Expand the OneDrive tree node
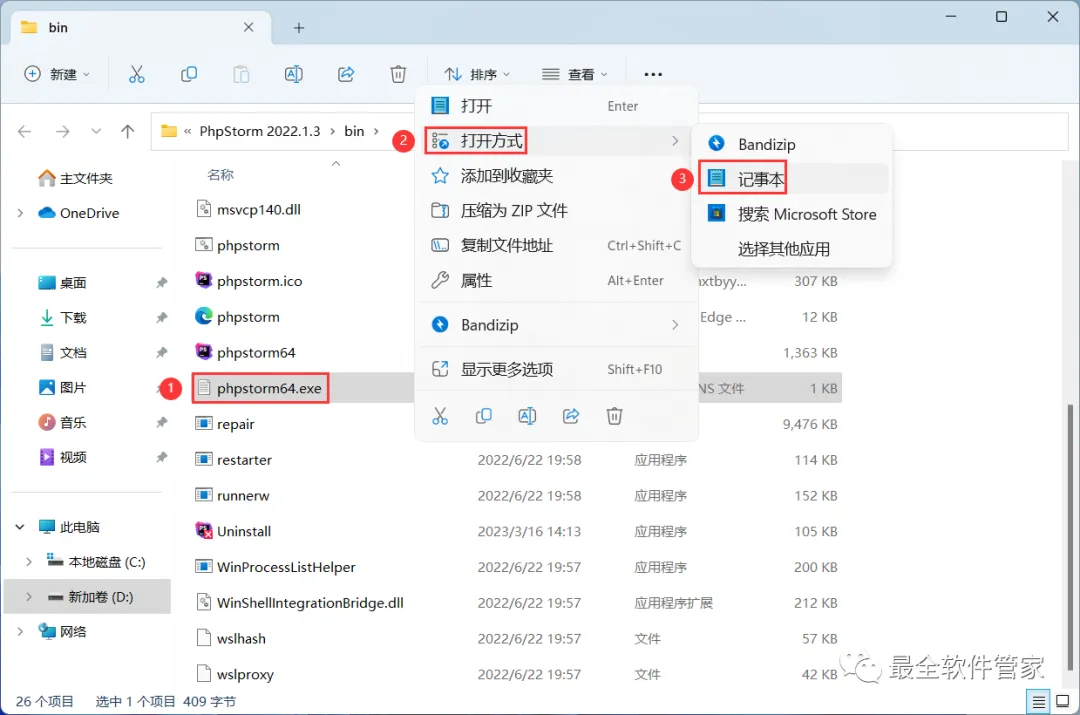1080x715 pixels. [x=20, y=213]
